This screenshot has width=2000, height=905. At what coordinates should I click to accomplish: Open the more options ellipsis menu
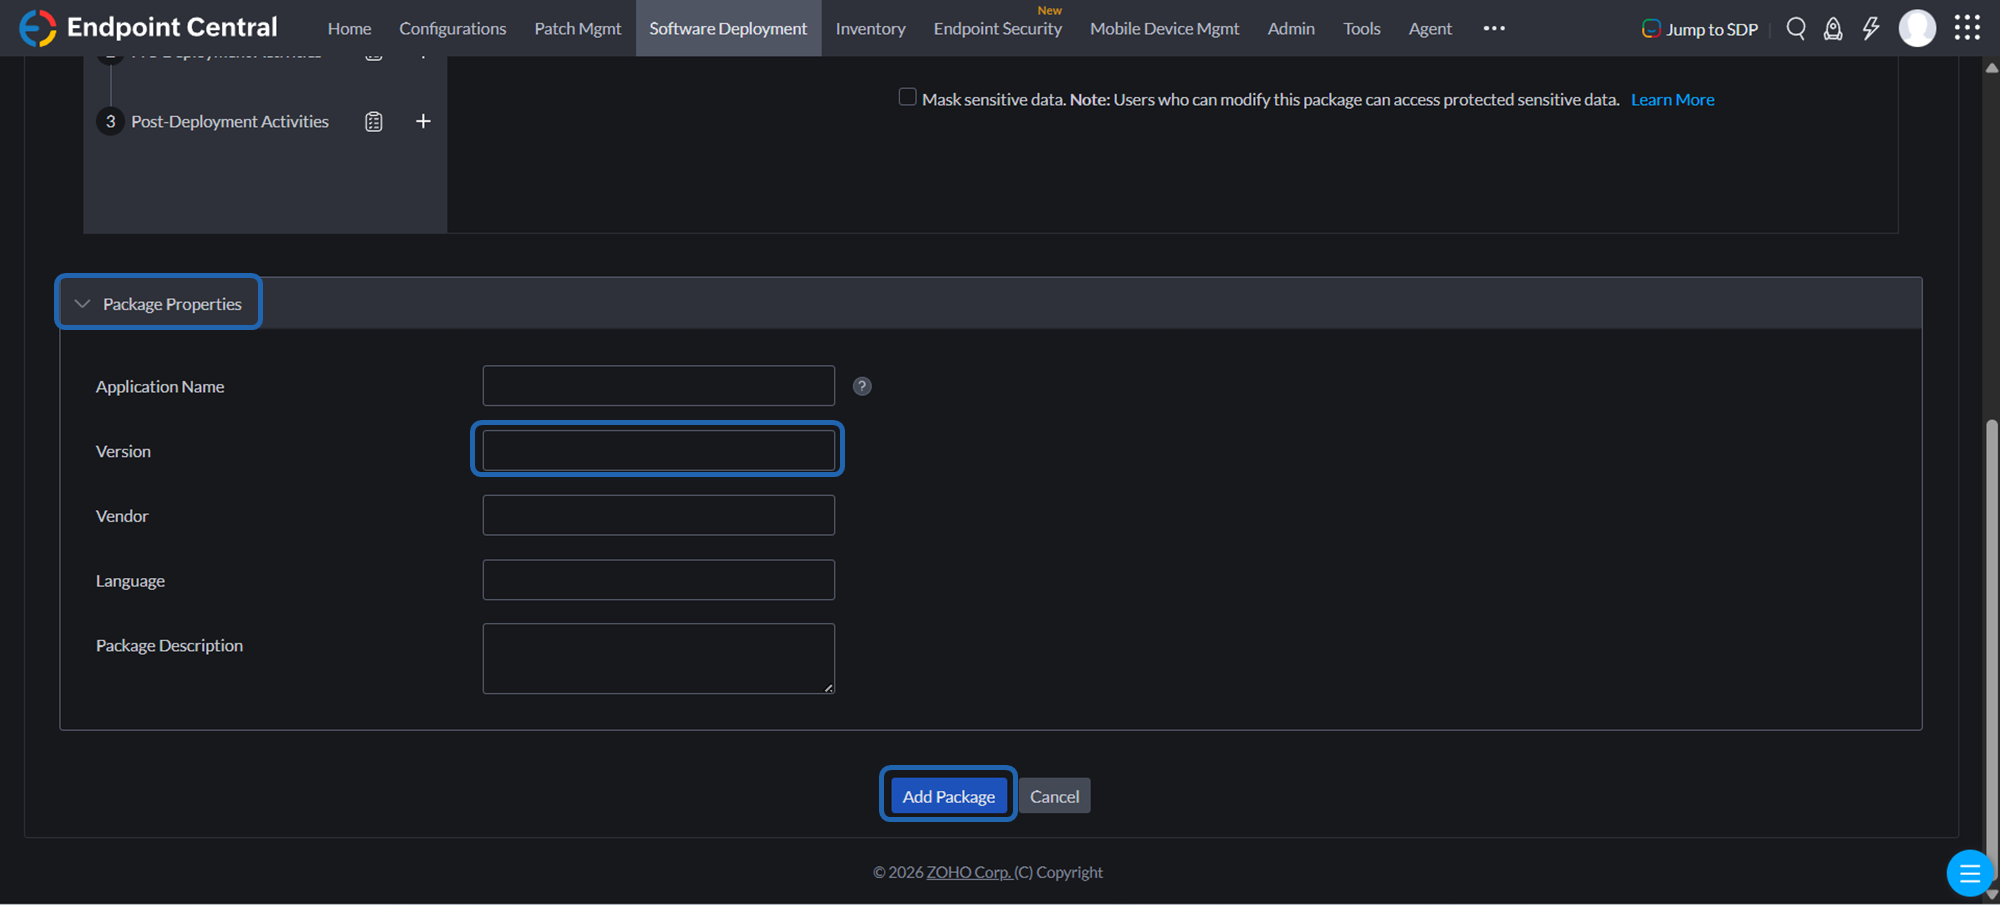click(x=1494, y=28)
